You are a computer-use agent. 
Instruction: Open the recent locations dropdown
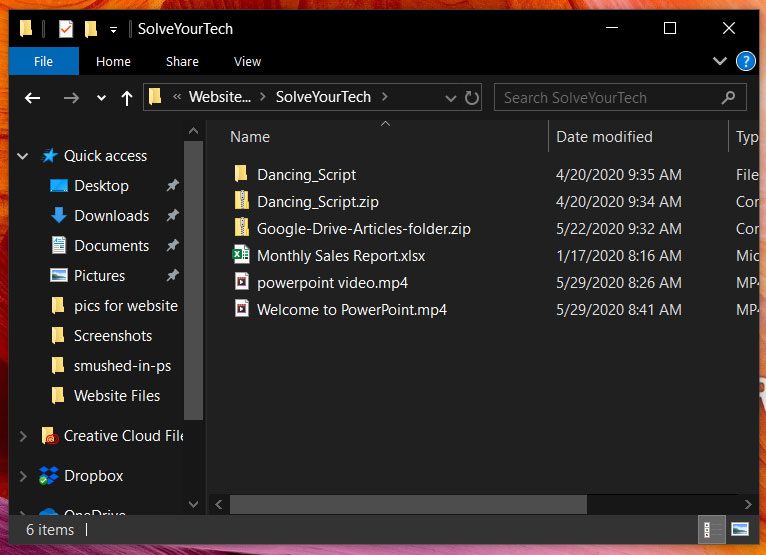point(101,98)
